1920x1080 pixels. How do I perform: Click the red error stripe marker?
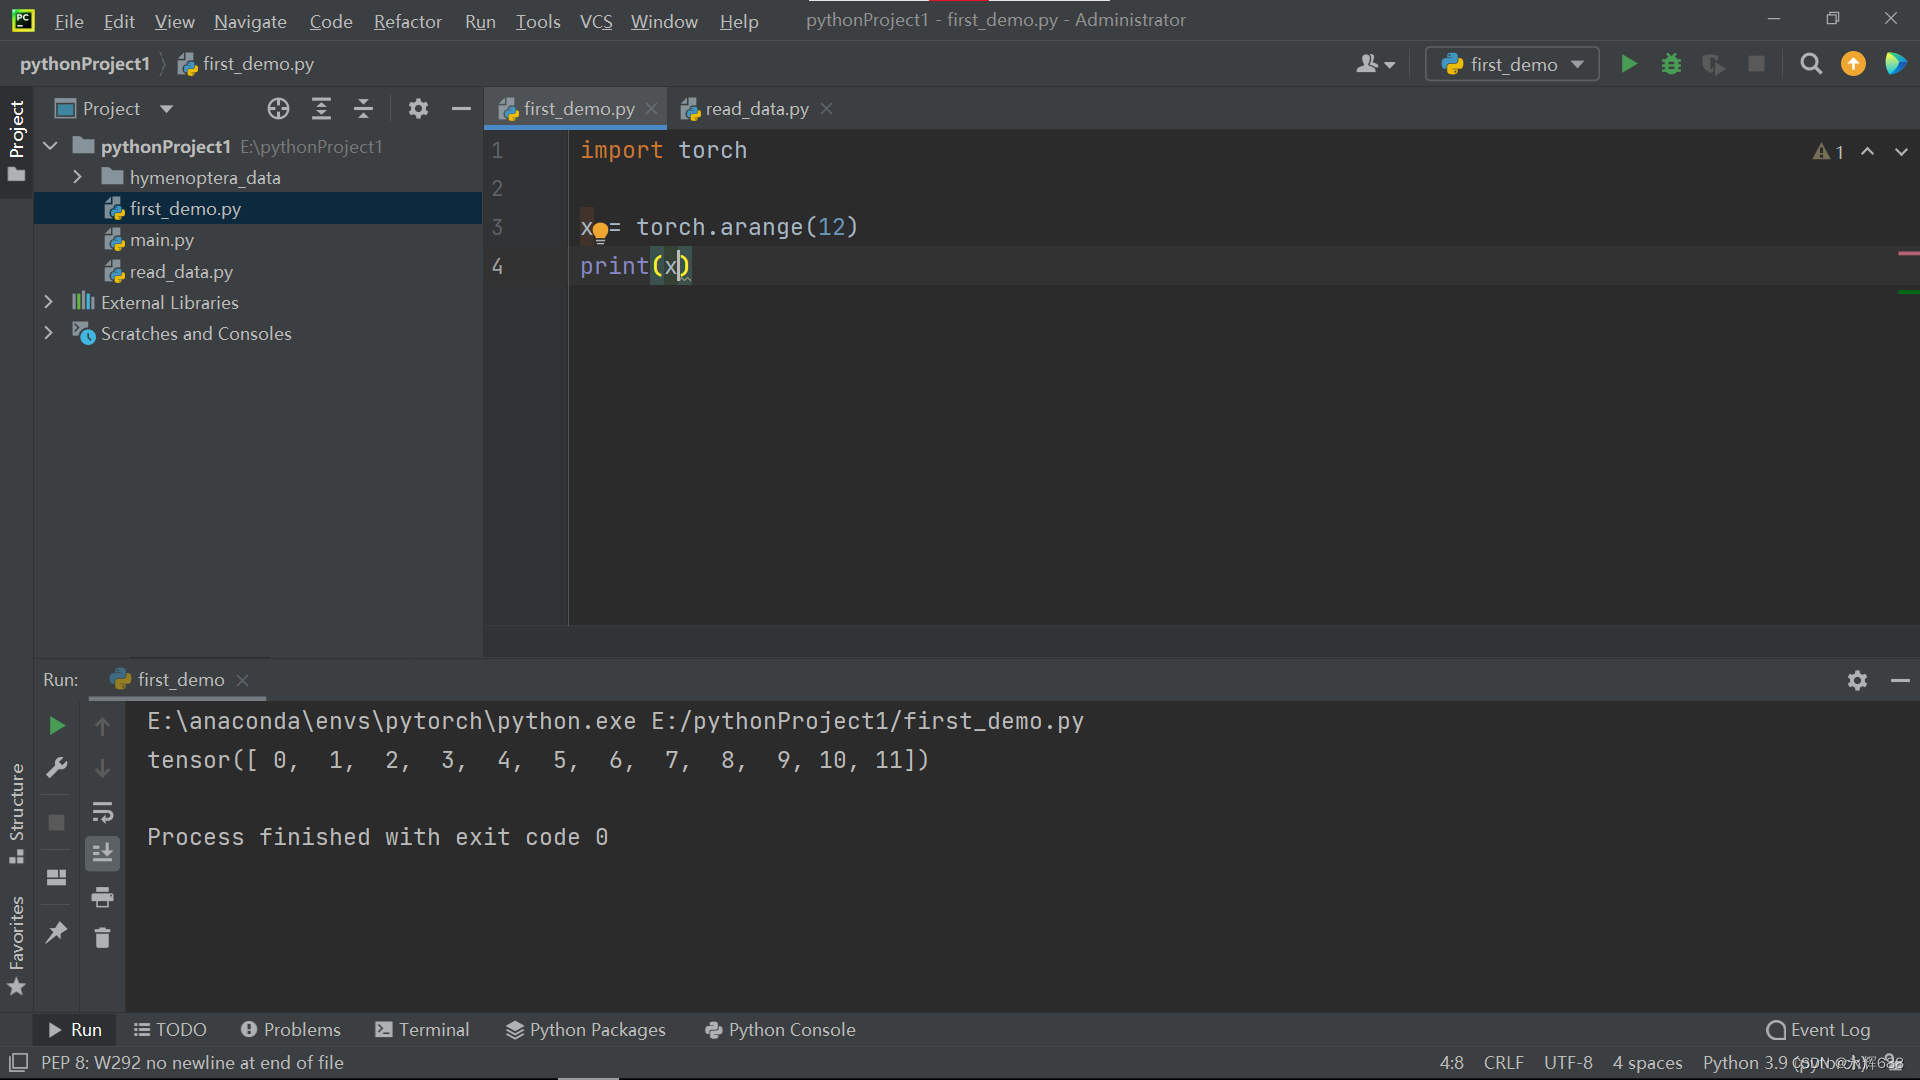coord(1908,254)
